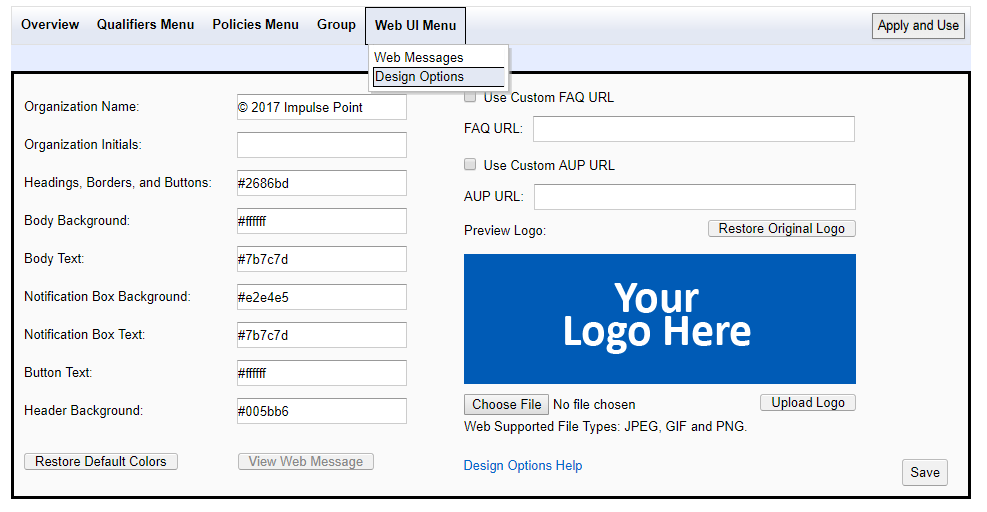
Task: Click the Upload Logo button
Action: pyautogui.click(x=808, y=402)
